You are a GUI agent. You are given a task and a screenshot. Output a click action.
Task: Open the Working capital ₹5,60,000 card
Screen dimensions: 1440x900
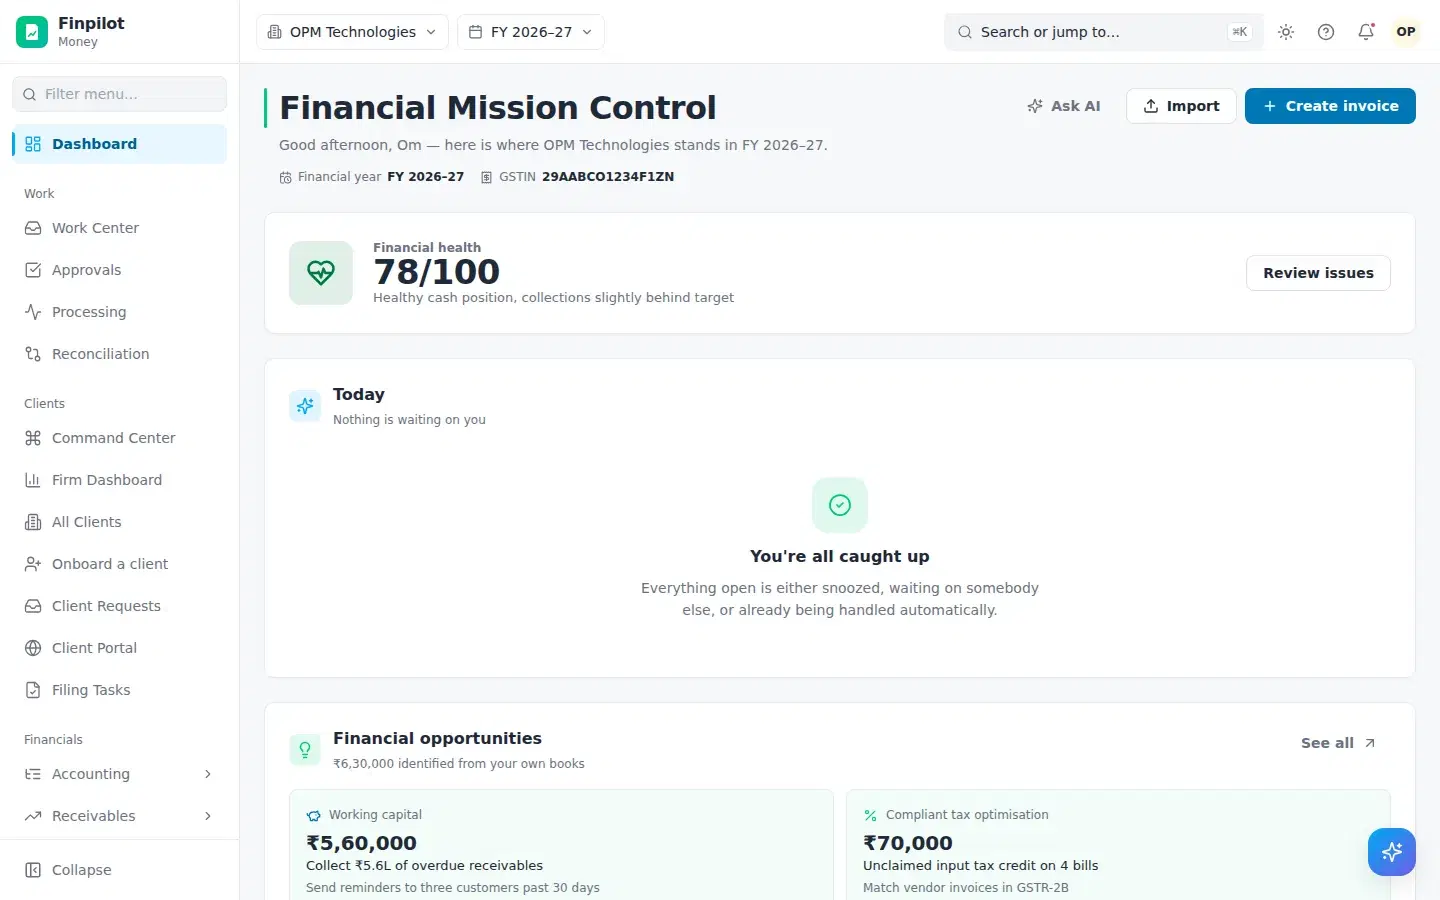(x=561, y=845)
